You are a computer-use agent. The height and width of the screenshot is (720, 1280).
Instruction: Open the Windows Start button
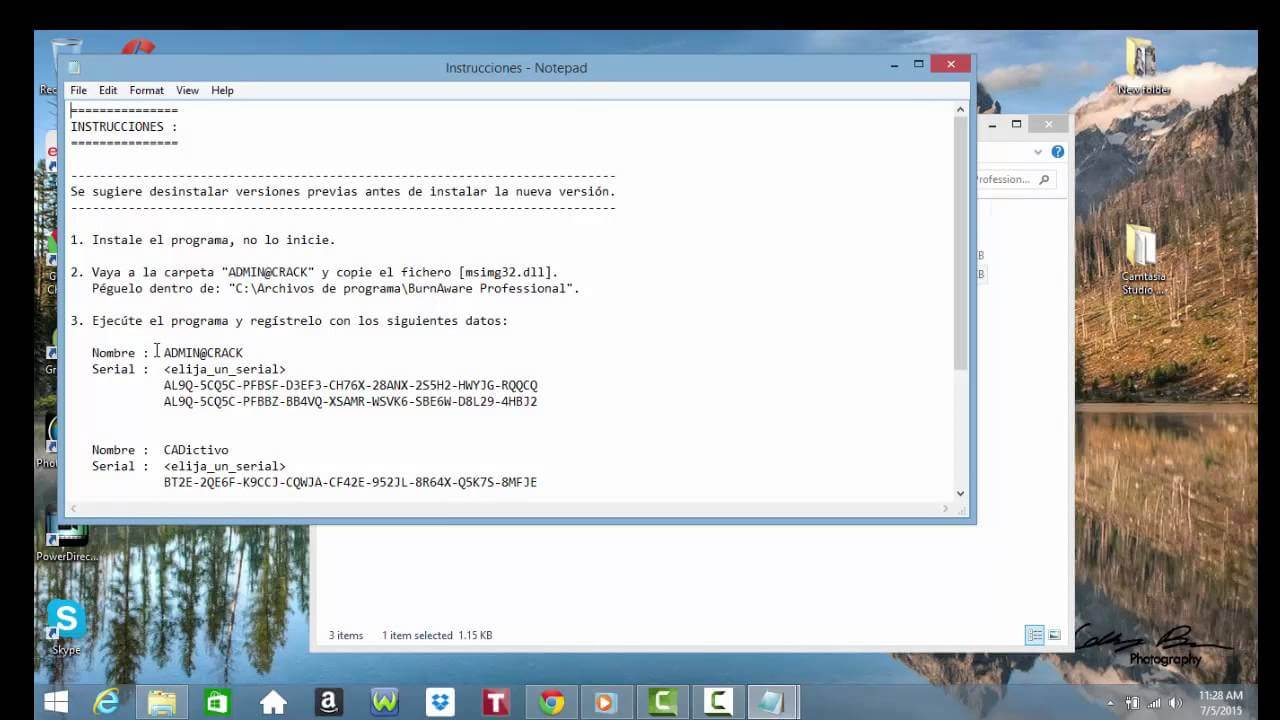click(56, 702)
